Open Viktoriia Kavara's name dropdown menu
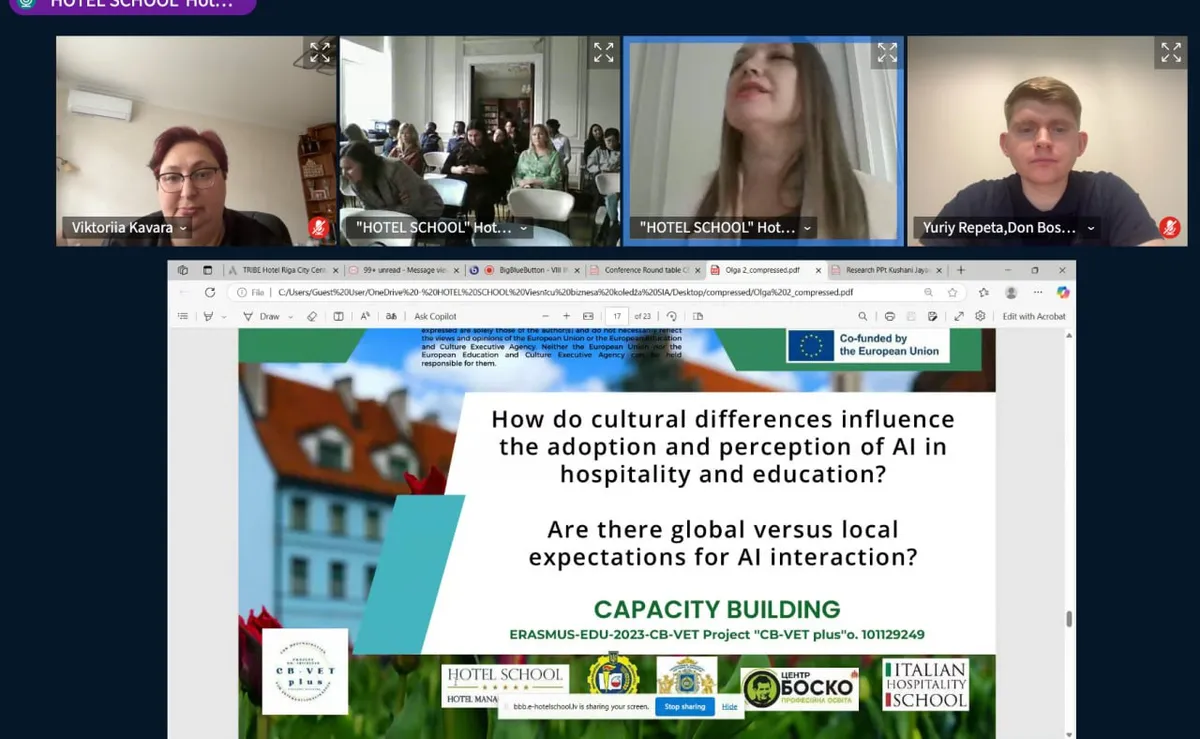Screen dimensions: 1200x739 (x=181, y=228)
